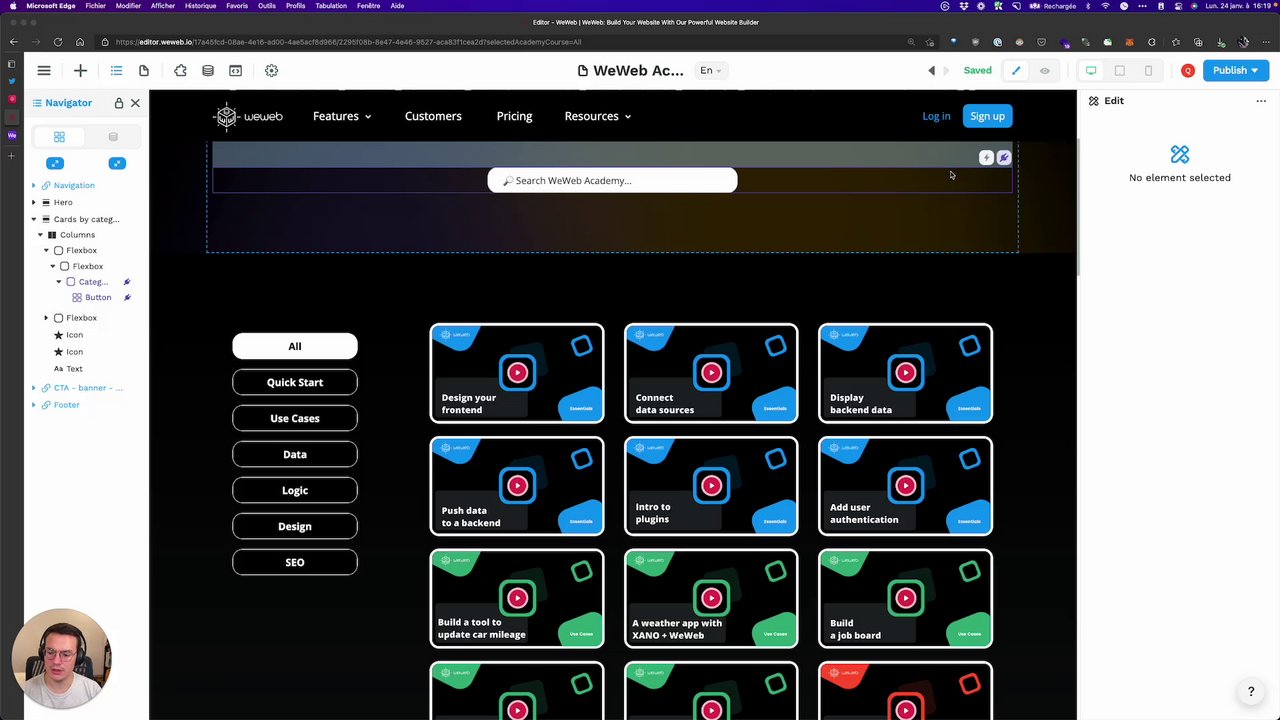Lock the Navigator panel with padlock icon
Screen dimensions: 1280x720
tap(118, 103)
